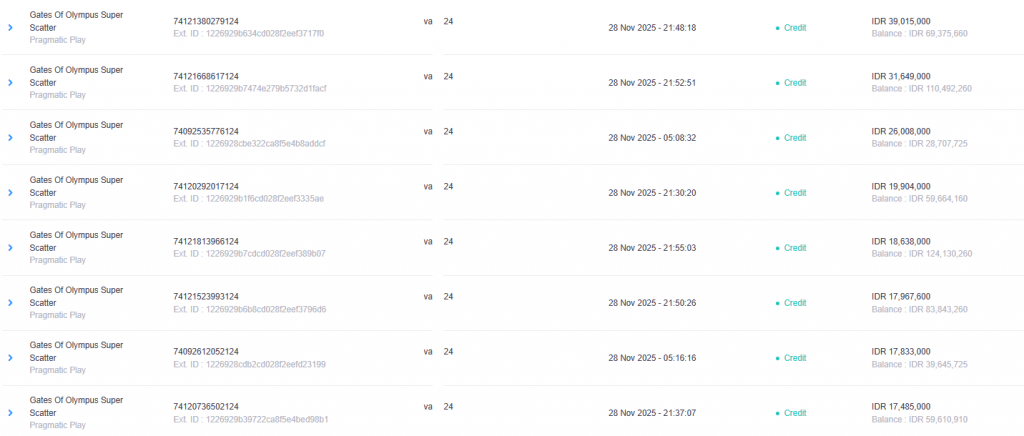Expand the row for transaction 74121523993124
Viewport: 1024px width, 436px height.
10,303
